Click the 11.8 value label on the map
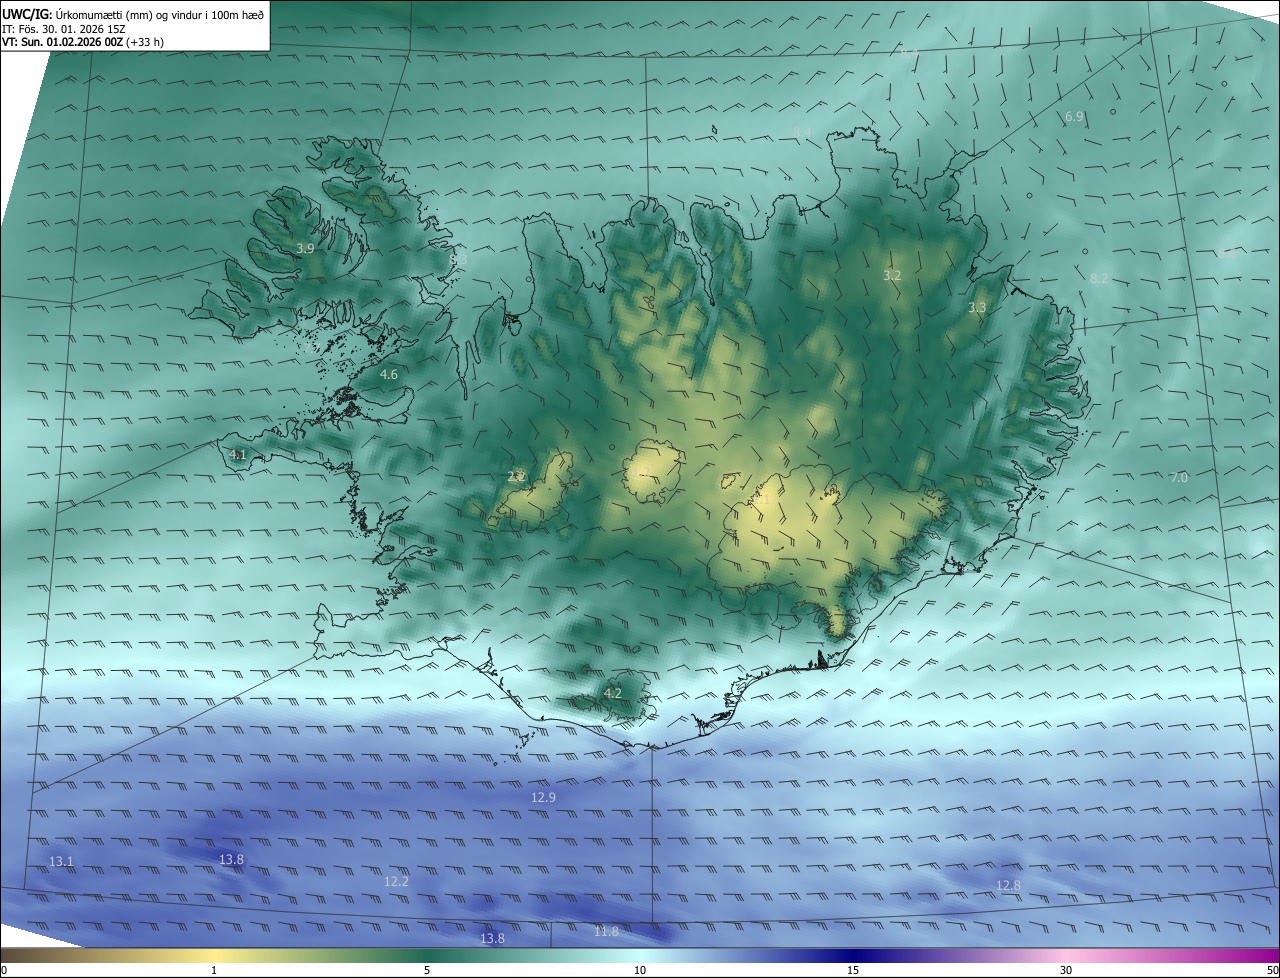 coord(606,931)
